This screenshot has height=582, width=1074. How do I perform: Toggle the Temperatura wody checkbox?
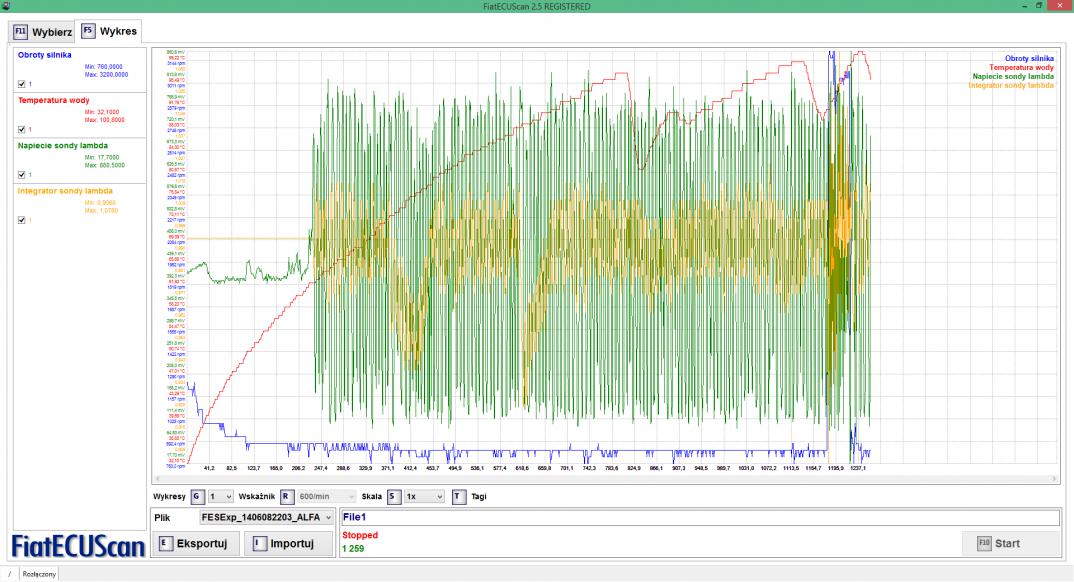pos(22,129)
